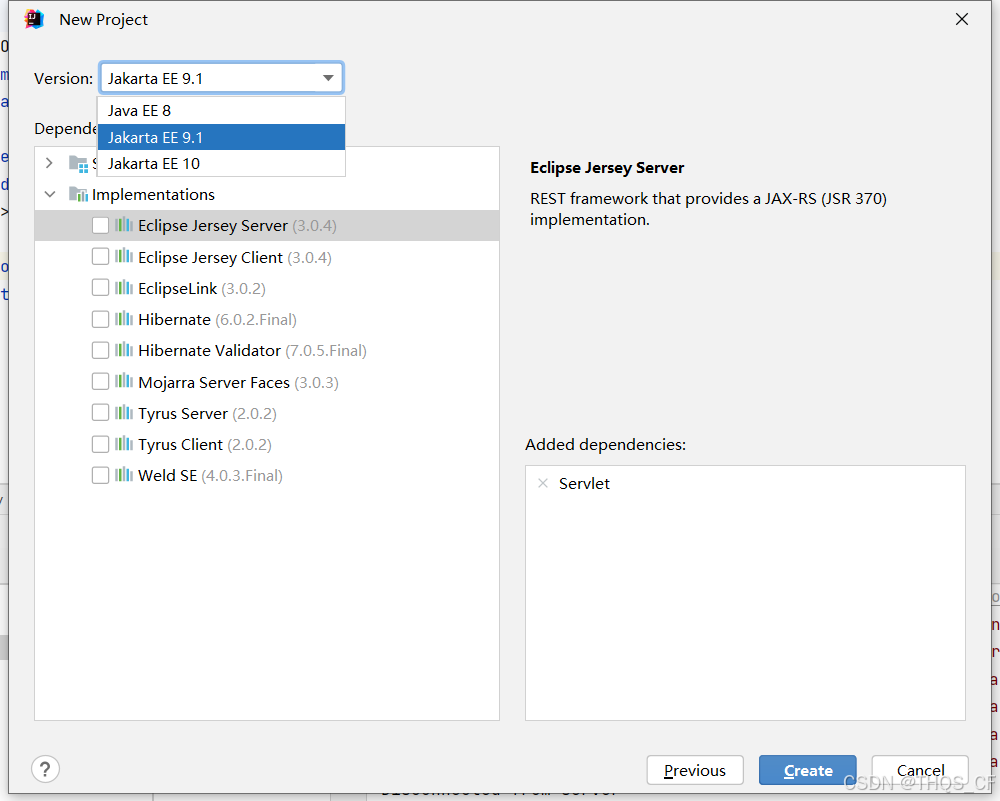Screen dimensions: 1000x801
Task: Select the EclipseLink (3.0.2) row text
Action: click(202, 289)
